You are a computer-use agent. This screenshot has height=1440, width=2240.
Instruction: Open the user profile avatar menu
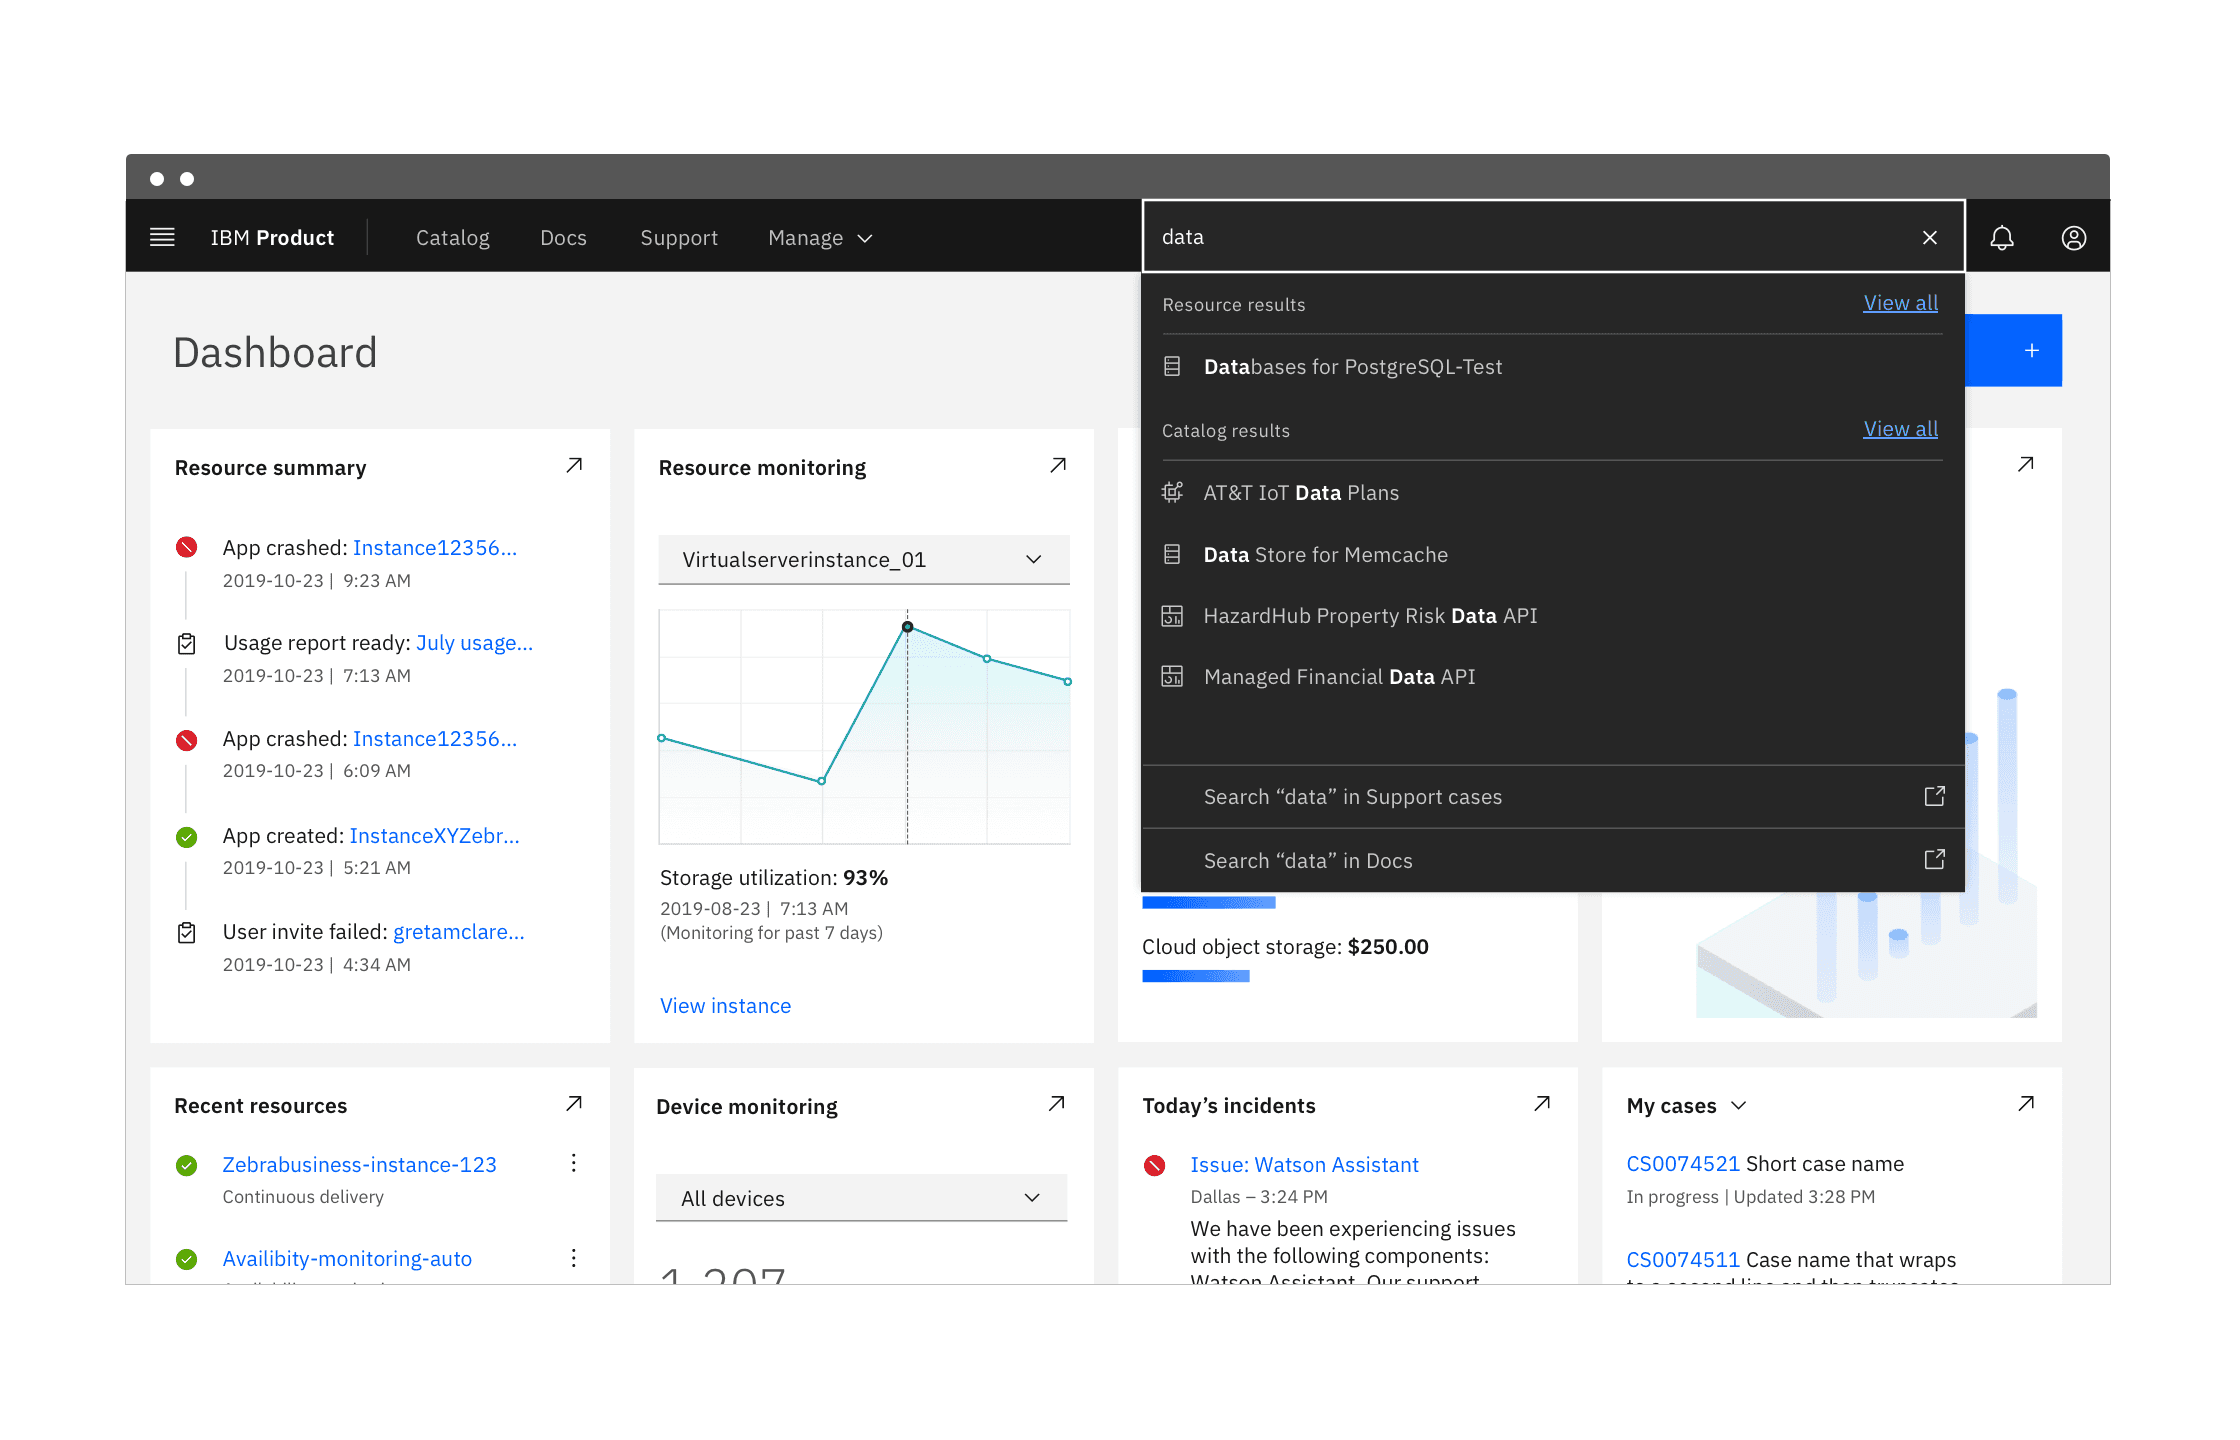(x=2073, y=237)
